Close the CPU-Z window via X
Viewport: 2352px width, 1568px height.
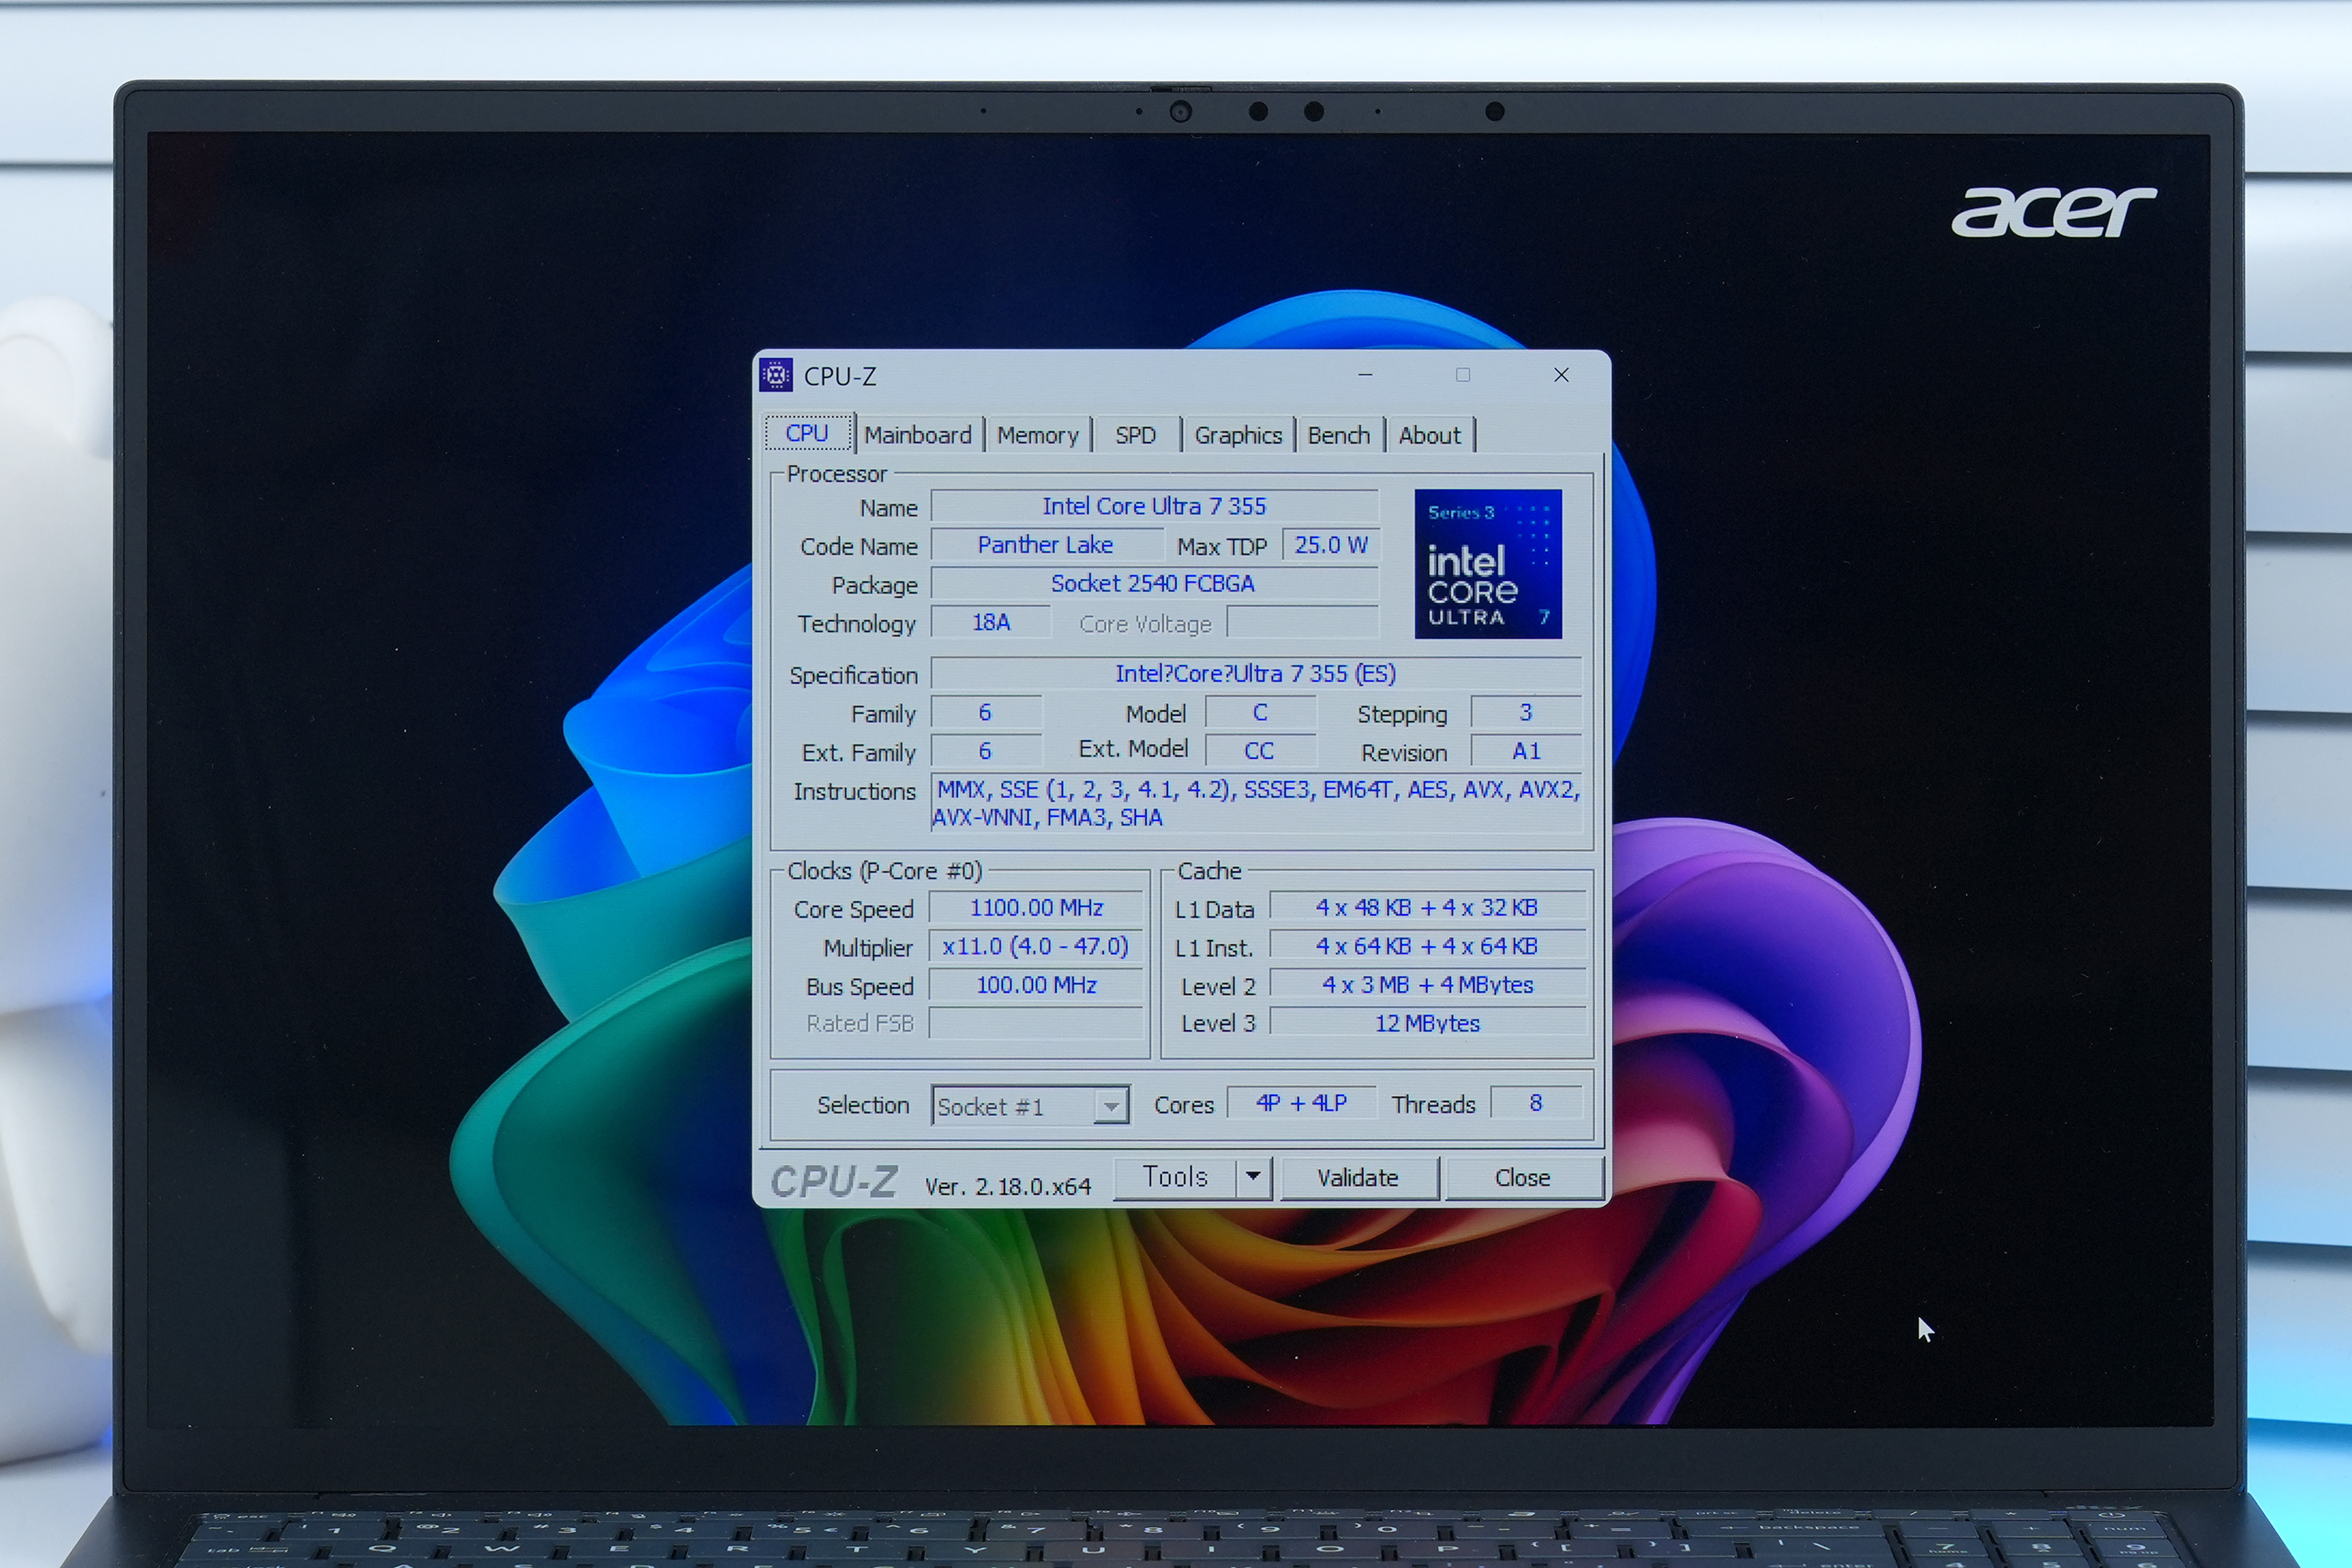(1561, 375)
